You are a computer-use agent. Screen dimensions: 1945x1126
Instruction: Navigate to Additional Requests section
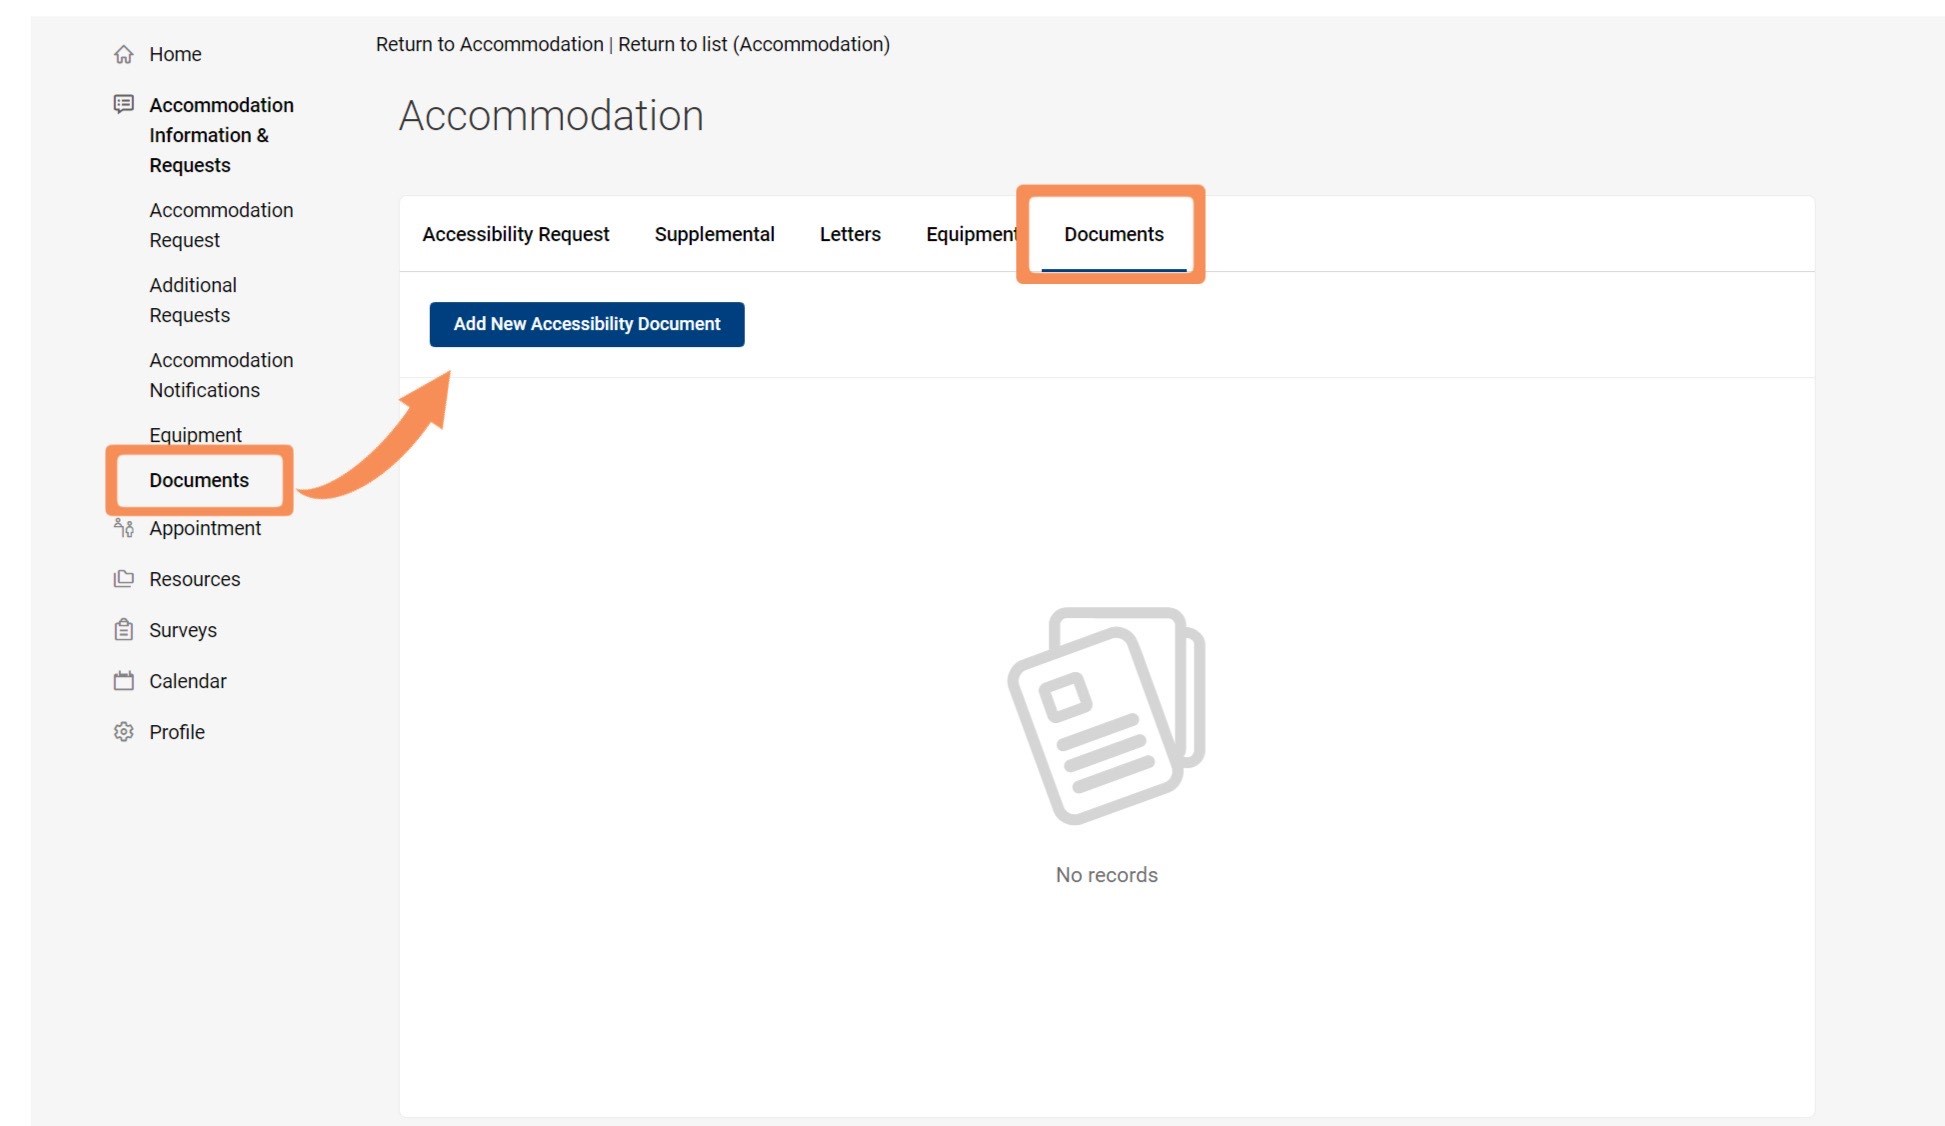pos(193,300)
